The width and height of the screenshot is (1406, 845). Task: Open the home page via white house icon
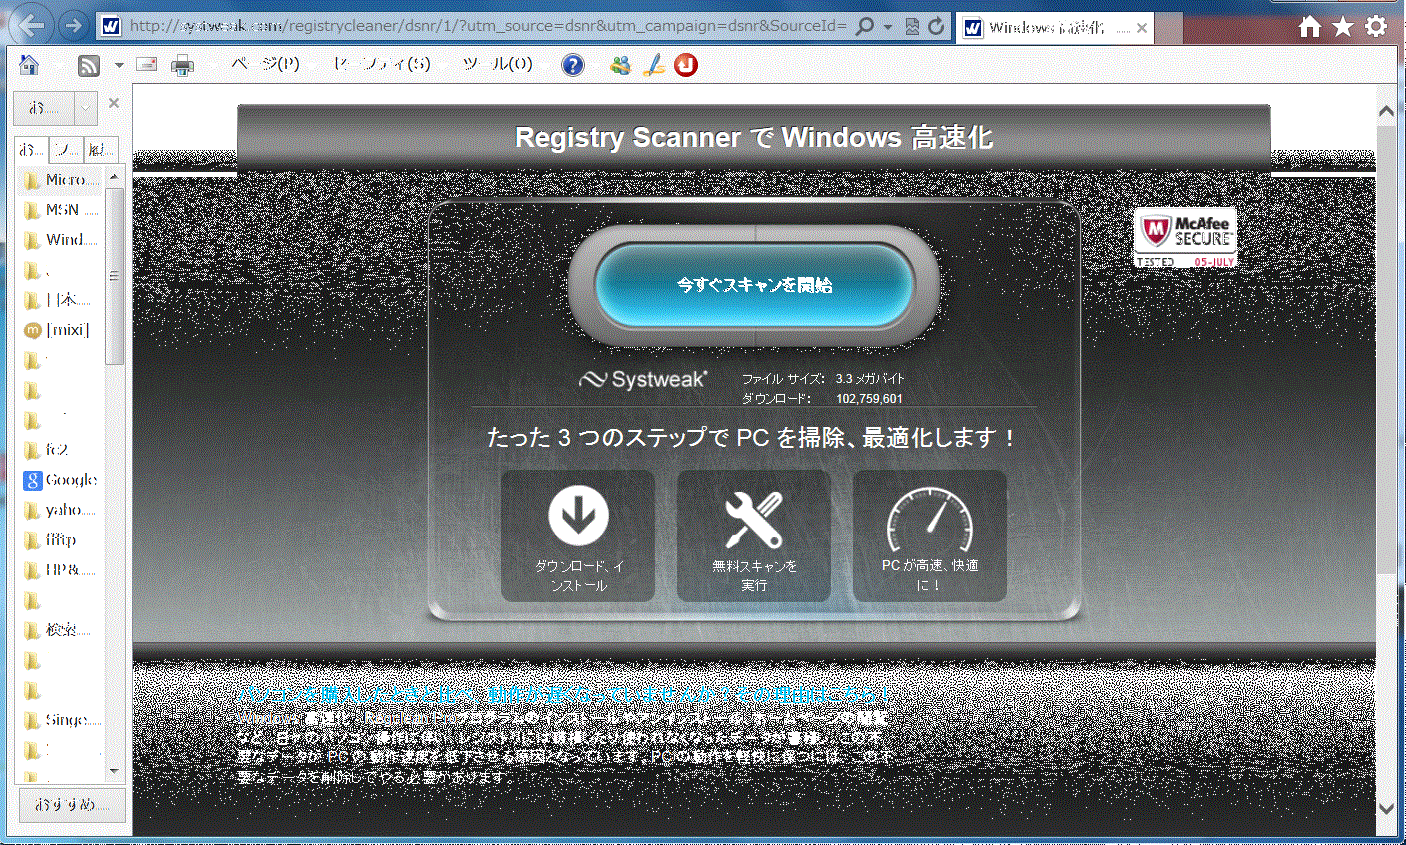[x=1310, y=27]
